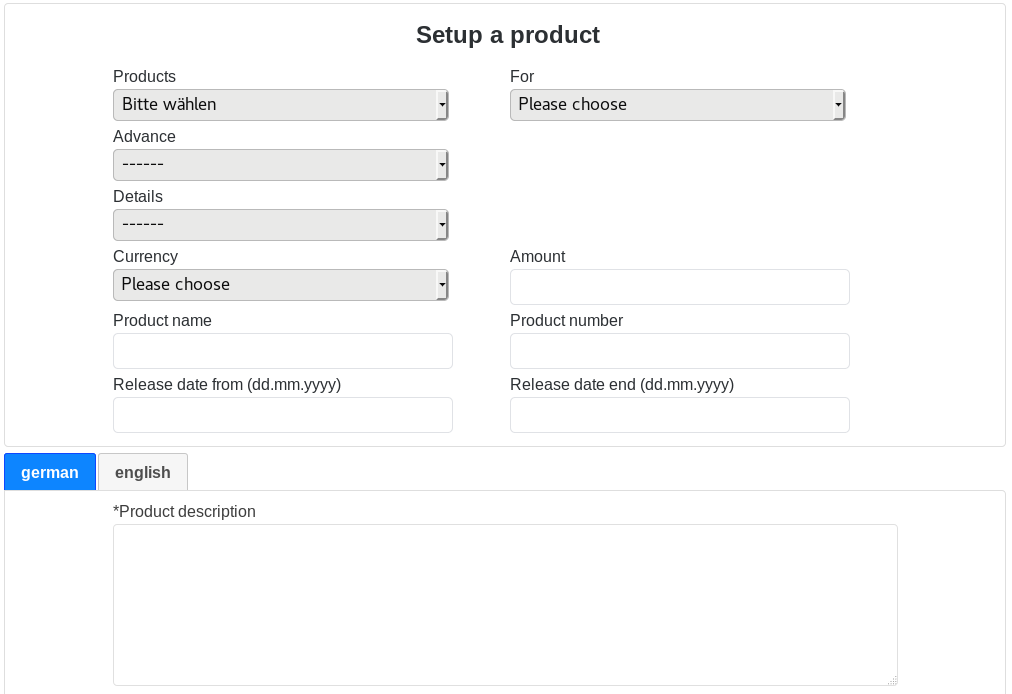Select the Release date end field

679,415
